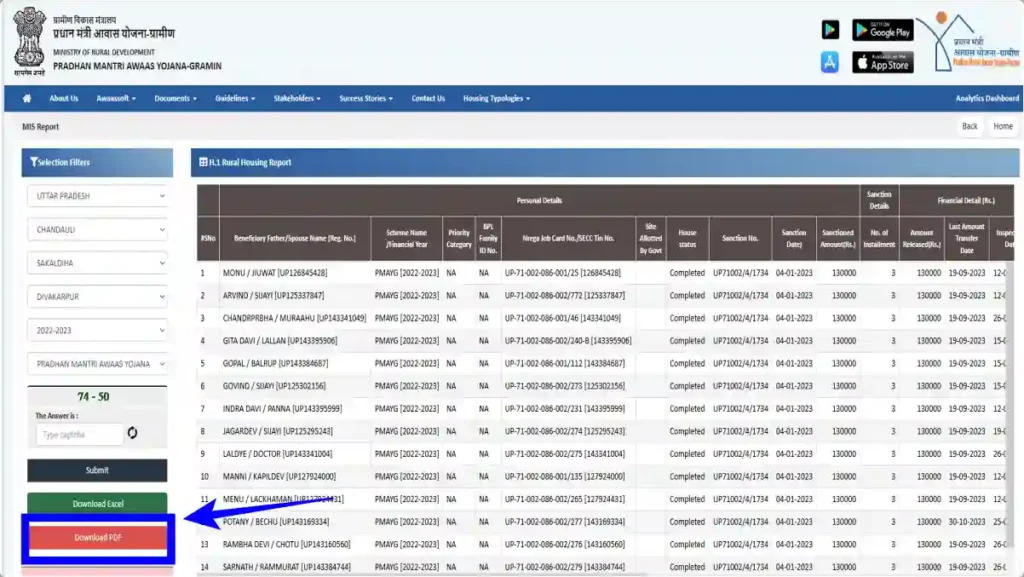Click JAGARDEV / SIJAYI [UP125295243] entry
This screenshot has width=1024, height=577.
tap(278, 431)
